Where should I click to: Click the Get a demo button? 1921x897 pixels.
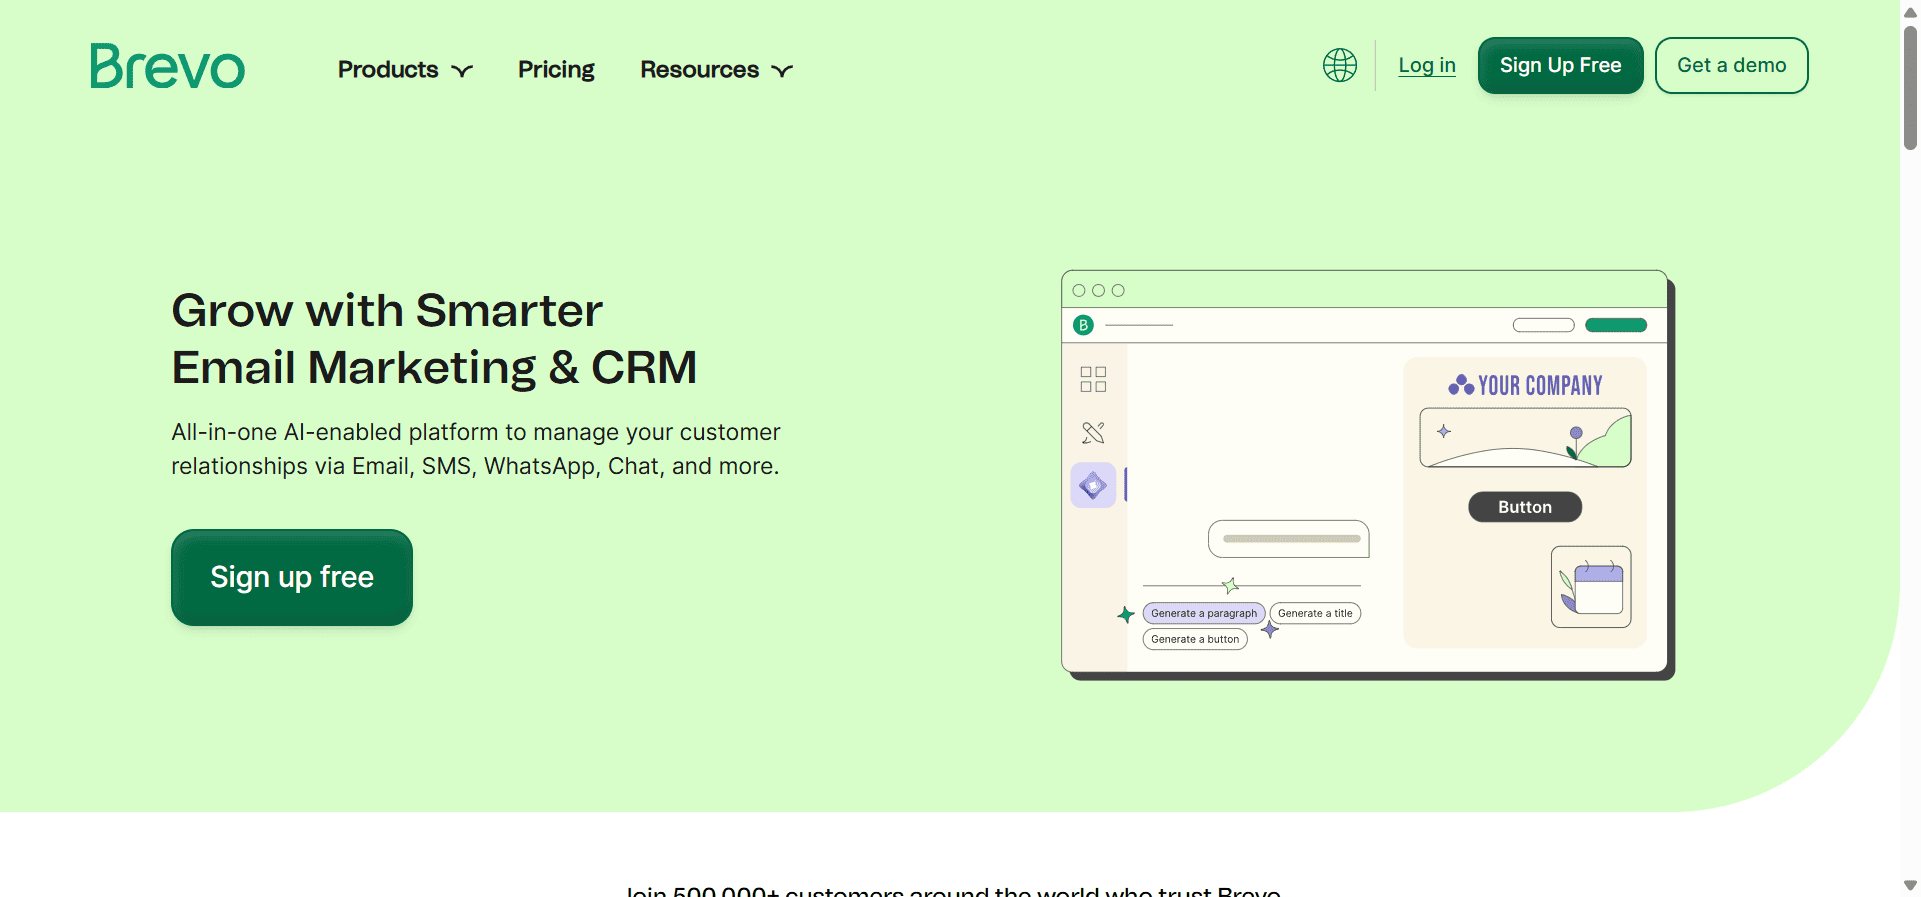point(1731,65)
